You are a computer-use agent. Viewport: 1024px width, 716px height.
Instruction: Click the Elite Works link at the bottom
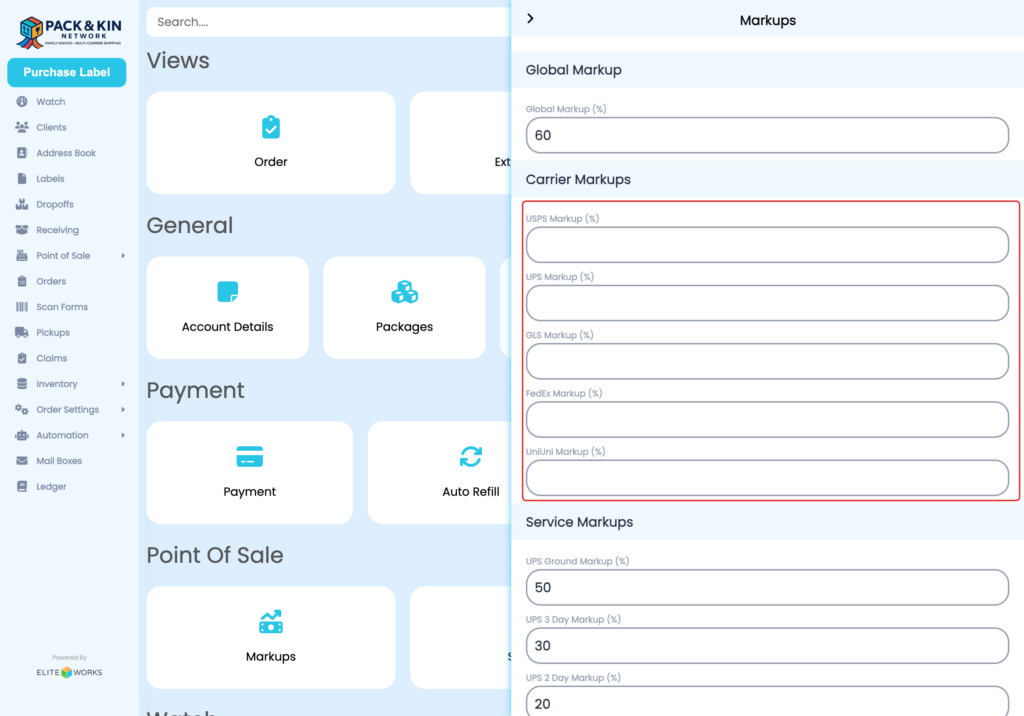pyautogui.click(x=68, y=672)
